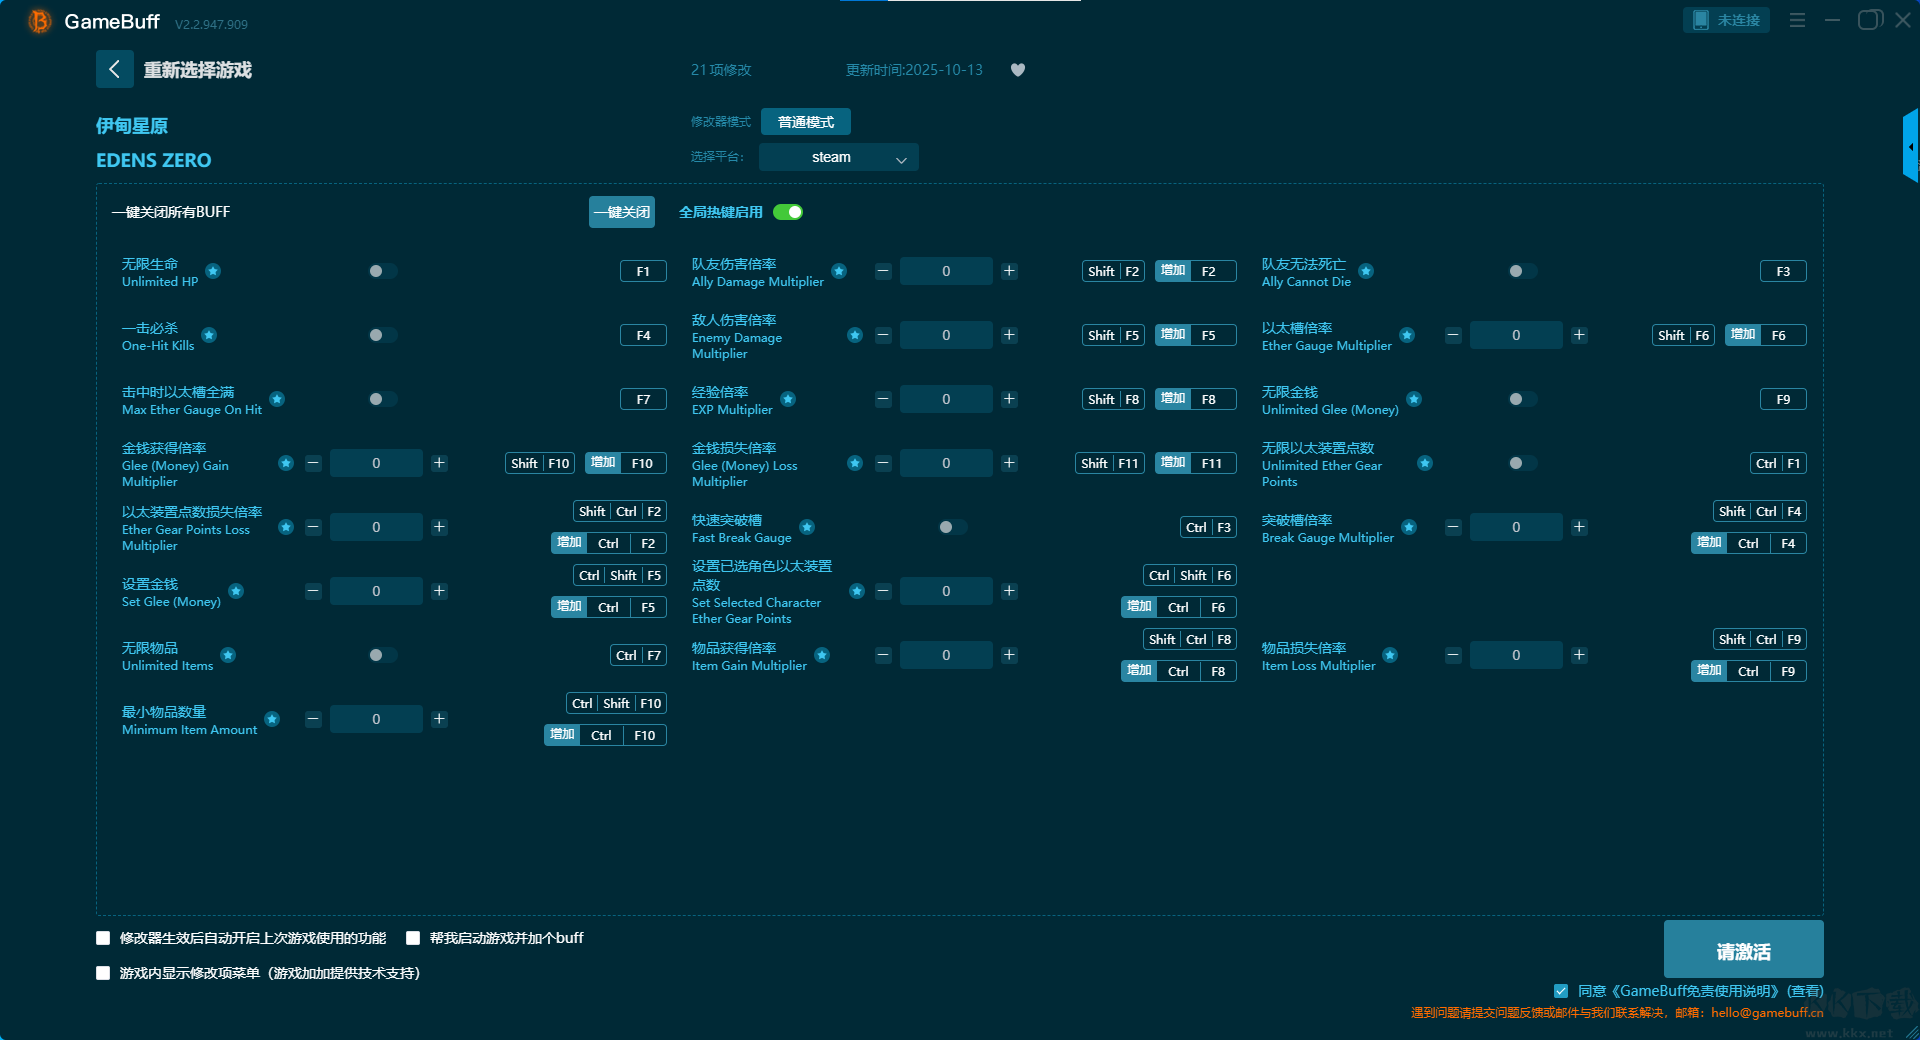Screen dimensions: 1920x1040
Task: Uncheck the GameBuff disclaimer agreement checkbox
Action: click(1561, 991)
